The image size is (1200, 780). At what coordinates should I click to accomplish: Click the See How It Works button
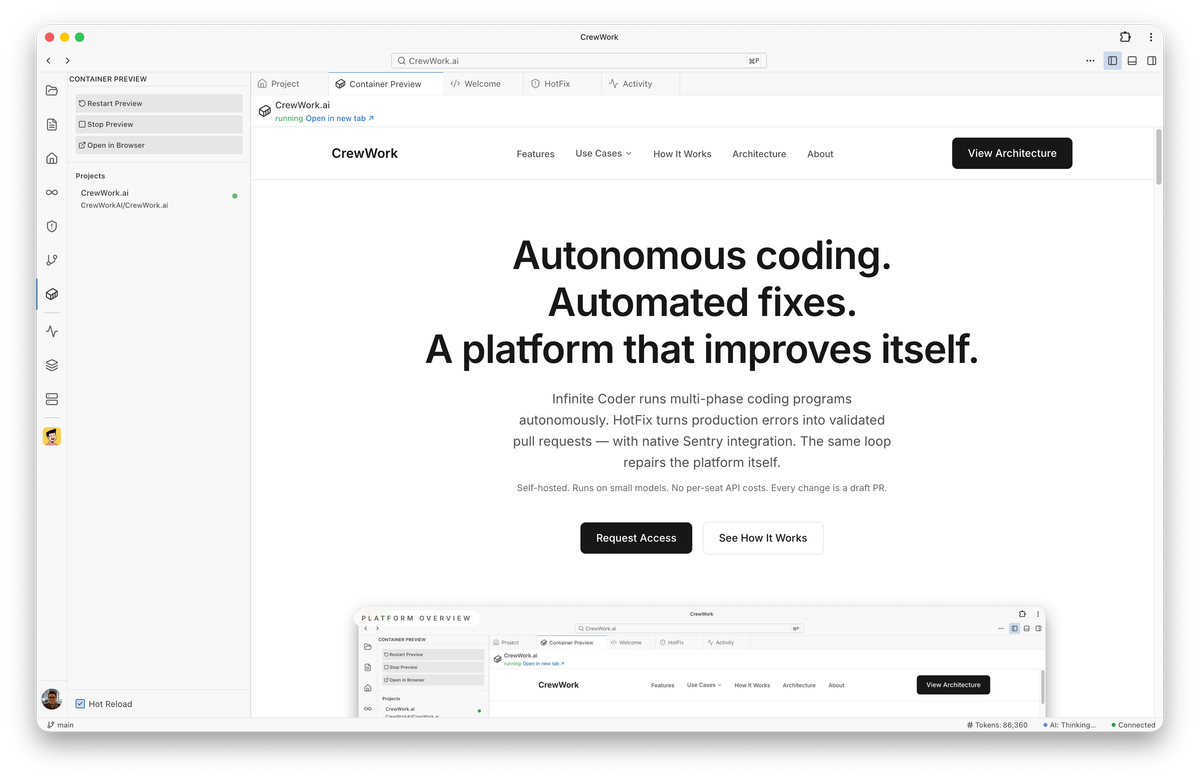763,538
